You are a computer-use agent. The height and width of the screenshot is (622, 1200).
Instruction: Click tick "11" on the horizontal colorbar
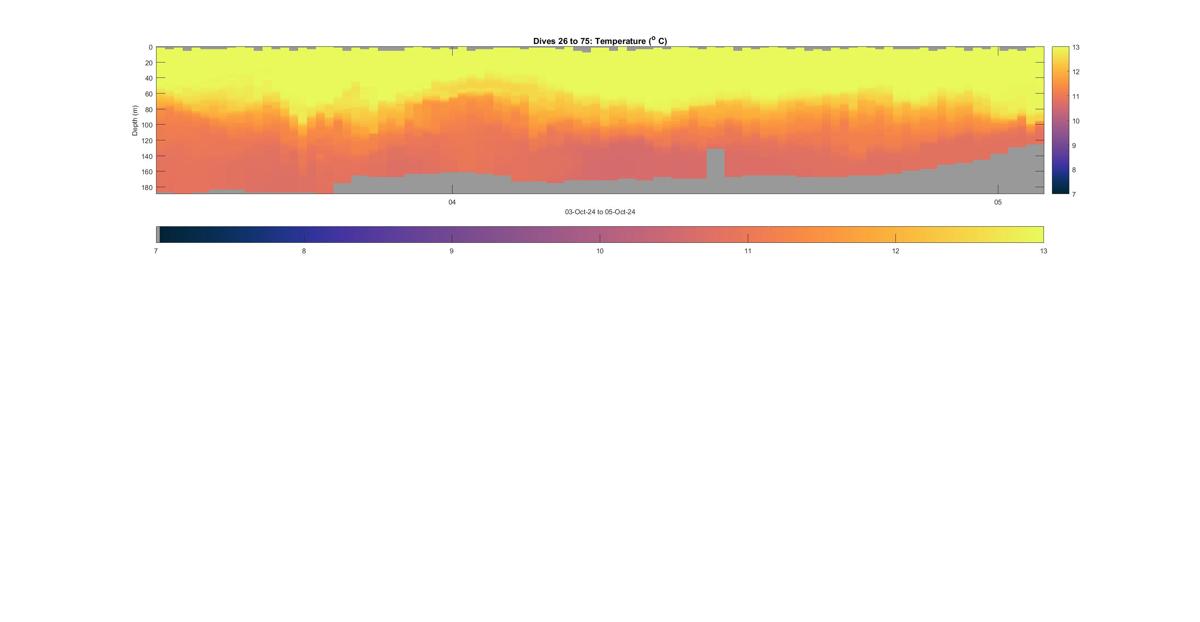[748, 251]
